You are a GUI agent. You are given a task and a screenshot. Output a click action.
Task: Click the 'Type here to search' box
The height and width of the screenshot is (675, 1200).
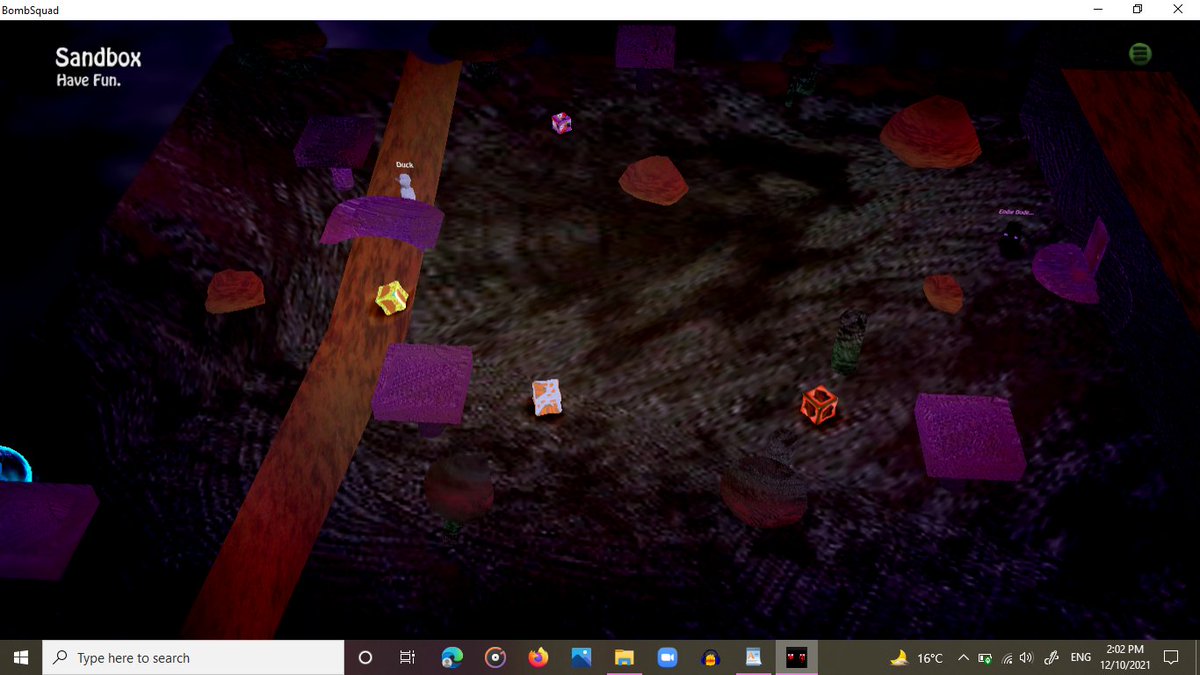pyautogui.click(x=194, y=657)
